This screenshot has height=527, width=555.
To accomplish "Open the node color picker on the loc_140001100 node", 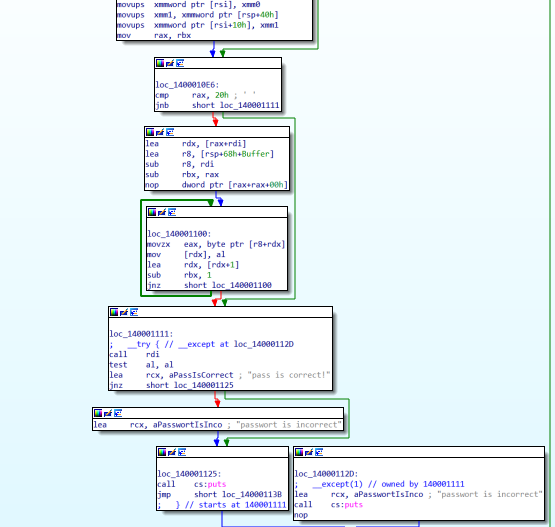I will click(x=152, y=212).
